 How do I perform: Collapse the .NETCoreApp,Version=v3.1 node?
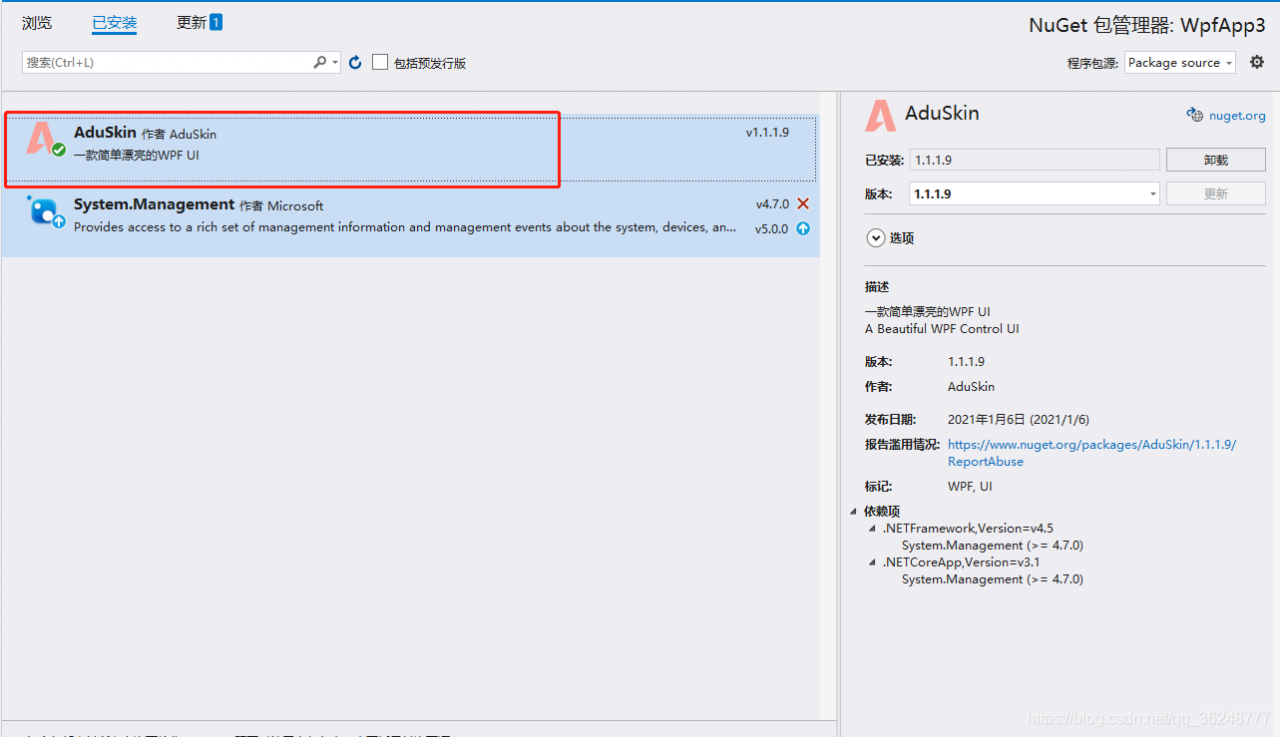[872, 562]
